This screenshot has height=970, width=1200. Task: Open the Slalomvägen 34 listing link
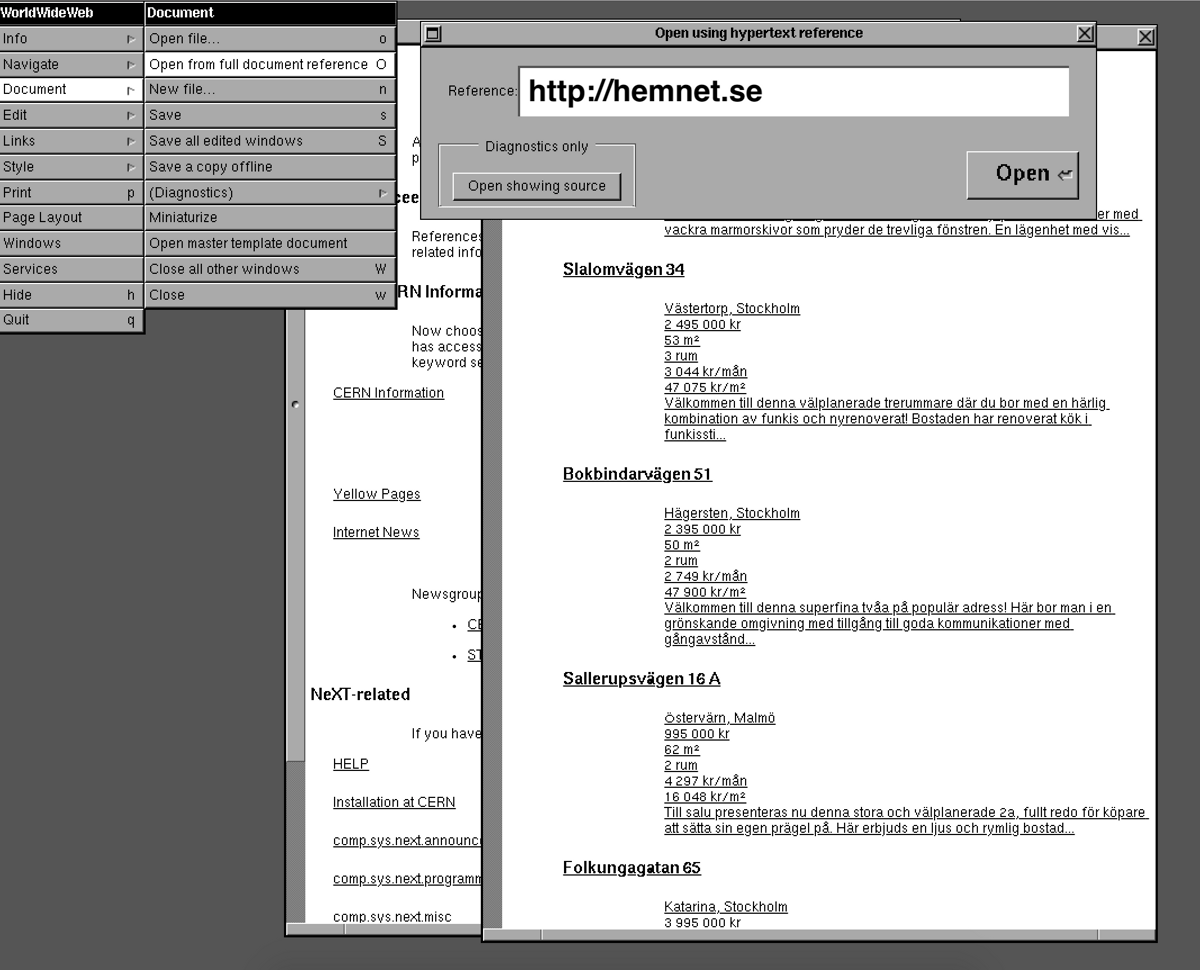pos(623,270)
